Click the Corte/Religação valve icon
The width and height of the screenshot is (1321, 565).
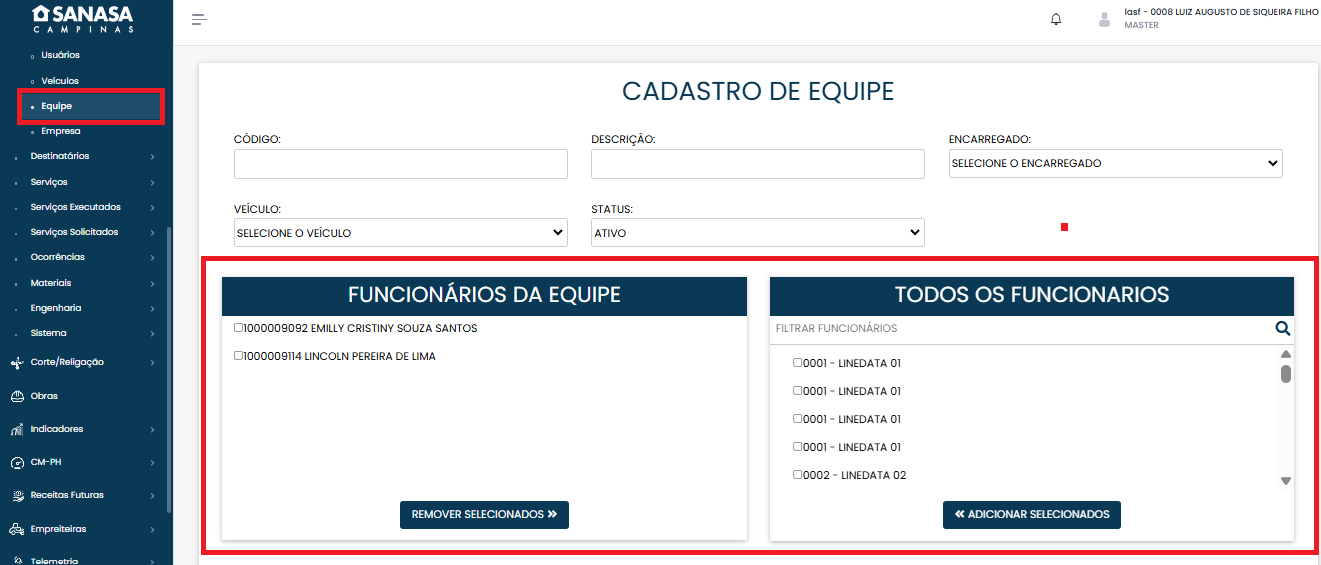[x=17, y=362]
